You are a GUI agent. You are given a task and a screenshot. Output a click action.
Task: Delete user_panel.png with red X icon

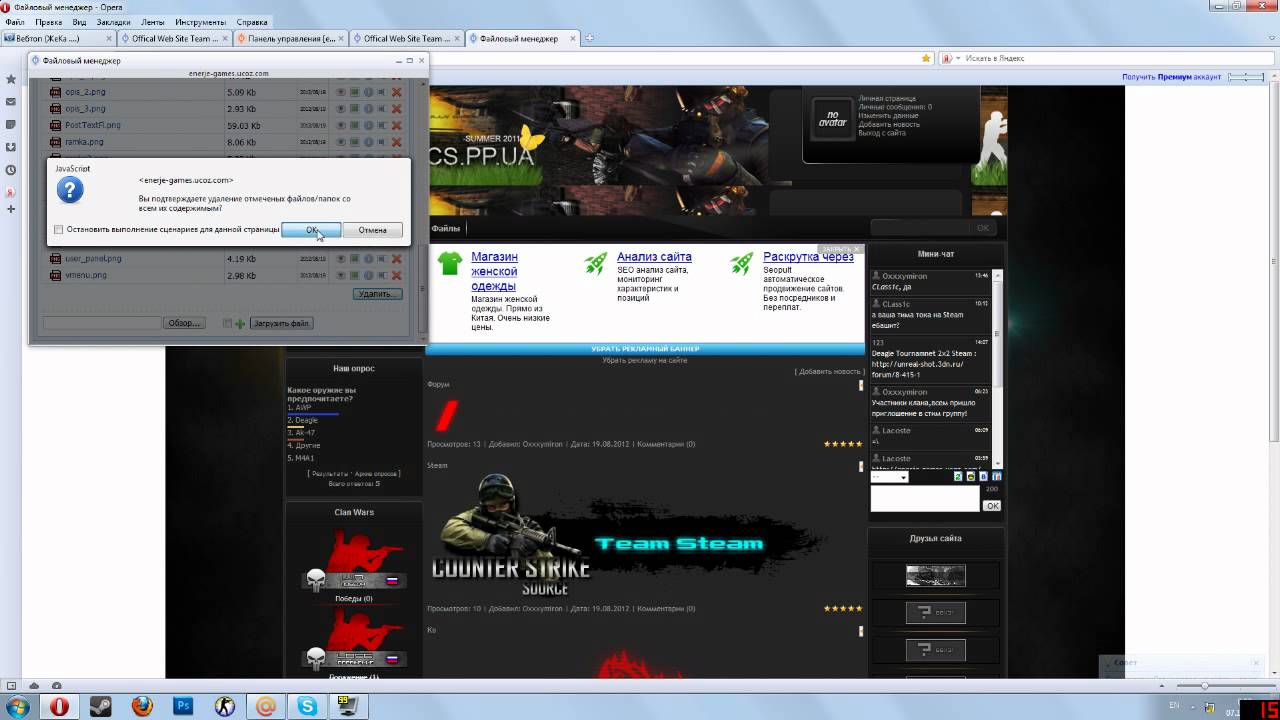[397, 258]
